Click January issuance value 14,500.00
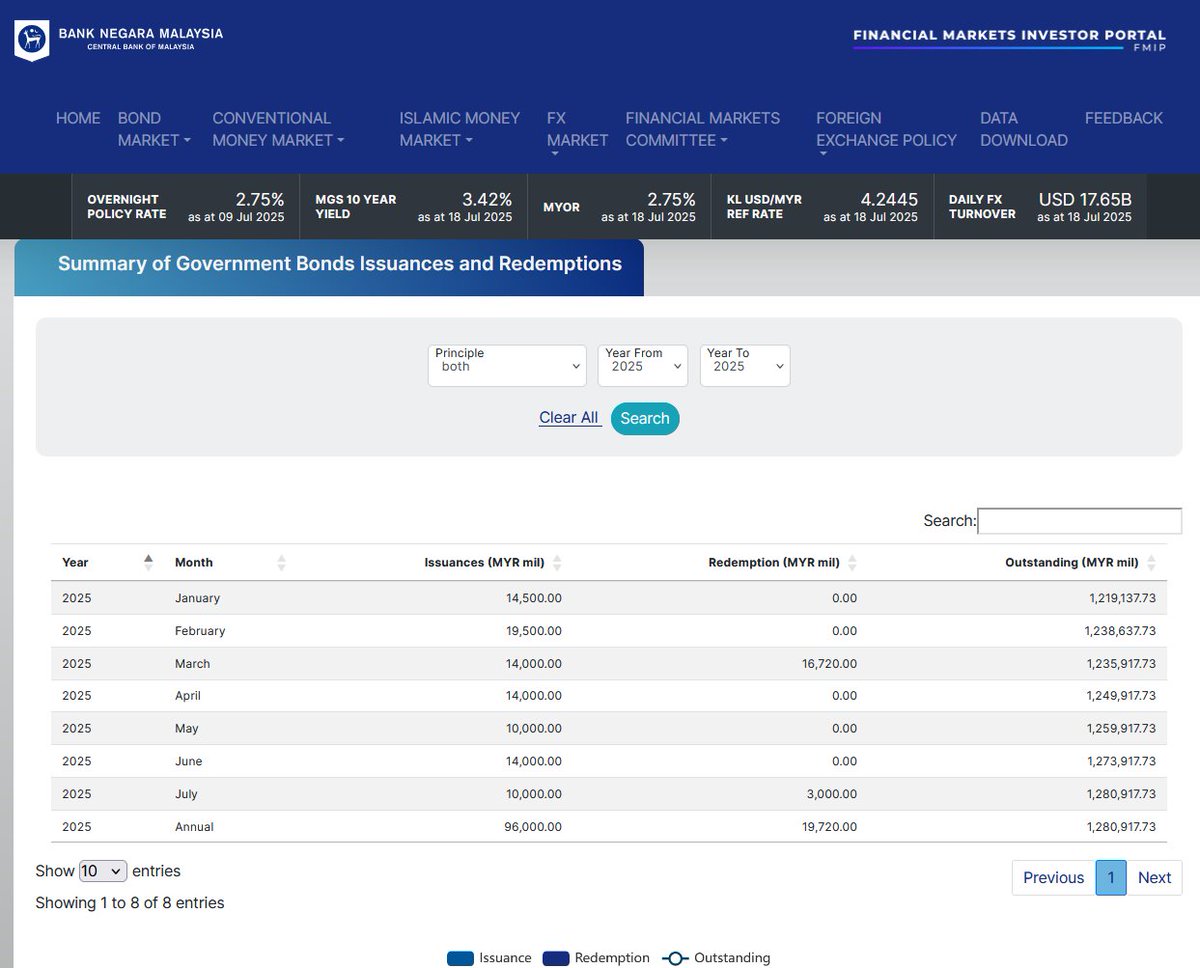 click(x=534, y=598)
